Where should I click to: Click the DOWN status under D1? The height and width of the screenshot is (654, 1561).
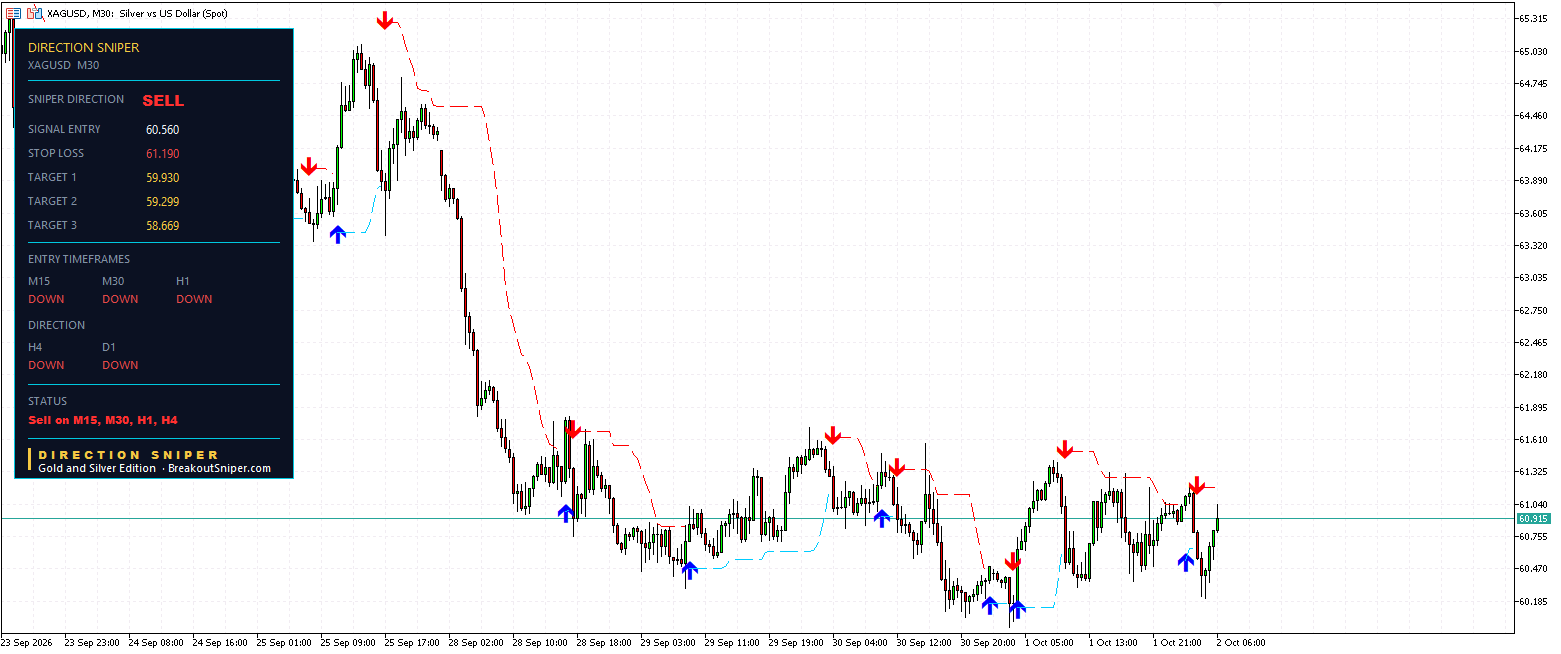coord(120,365)
